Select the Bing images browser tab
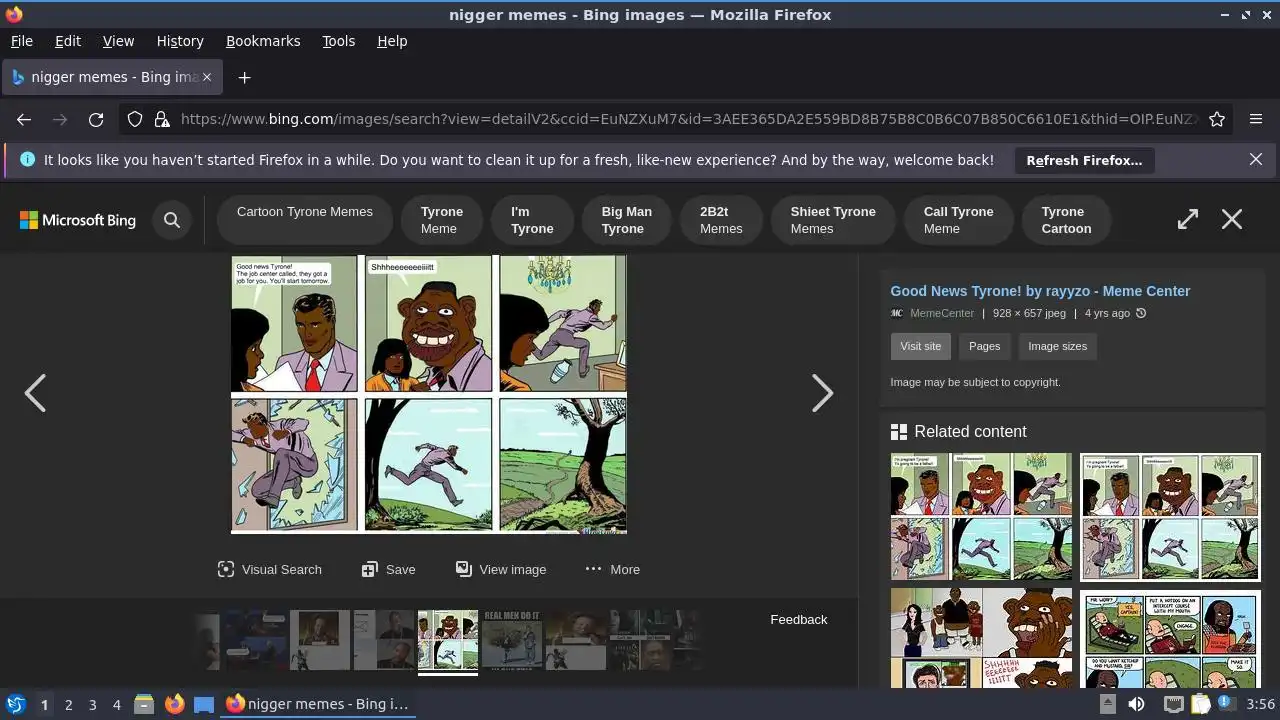 (112, 77)
